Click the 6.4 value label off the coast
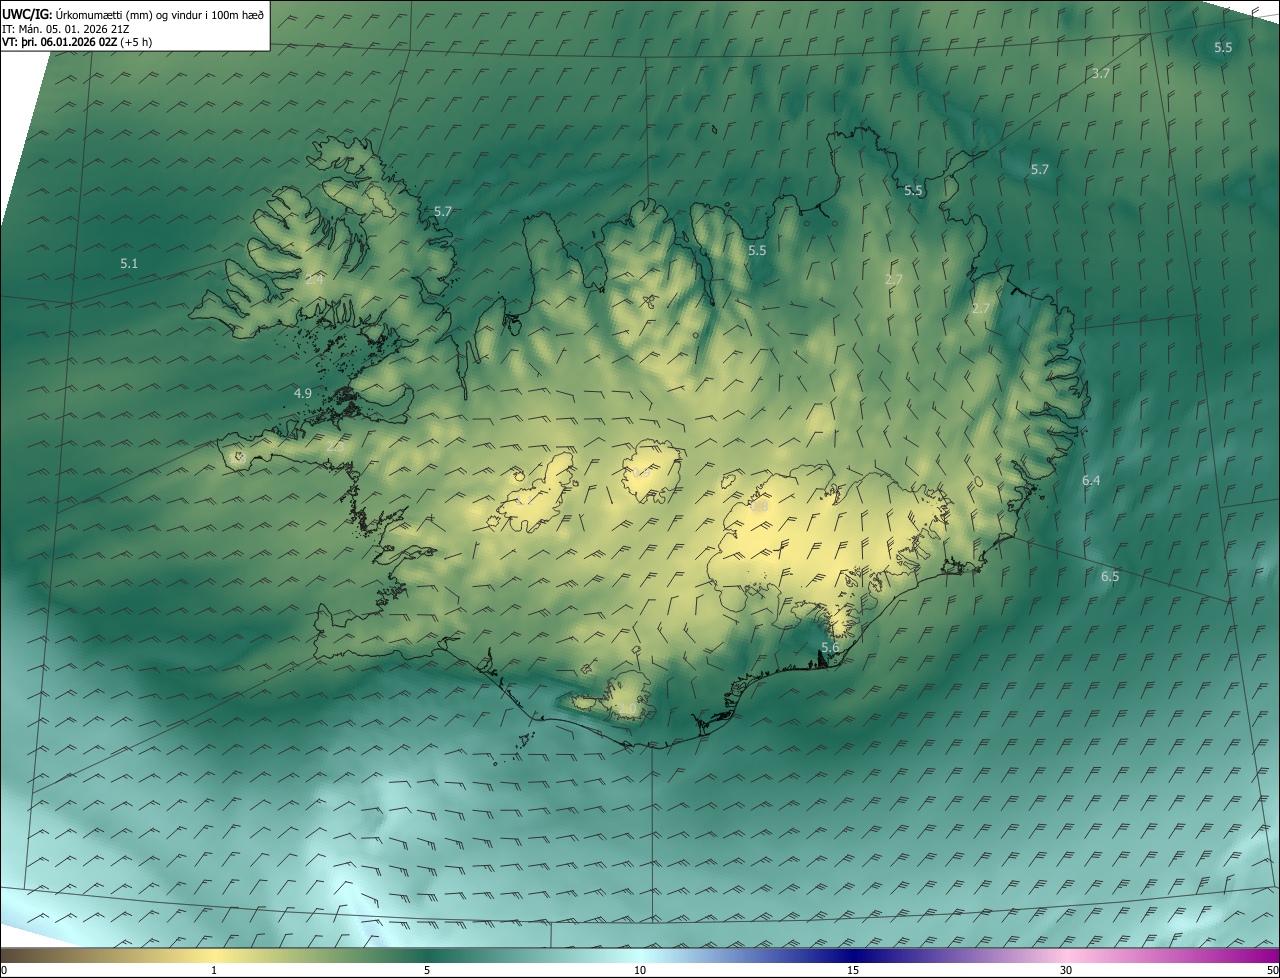Image resolution: width=1280 pixels, height=978 pixels. 1091,481
